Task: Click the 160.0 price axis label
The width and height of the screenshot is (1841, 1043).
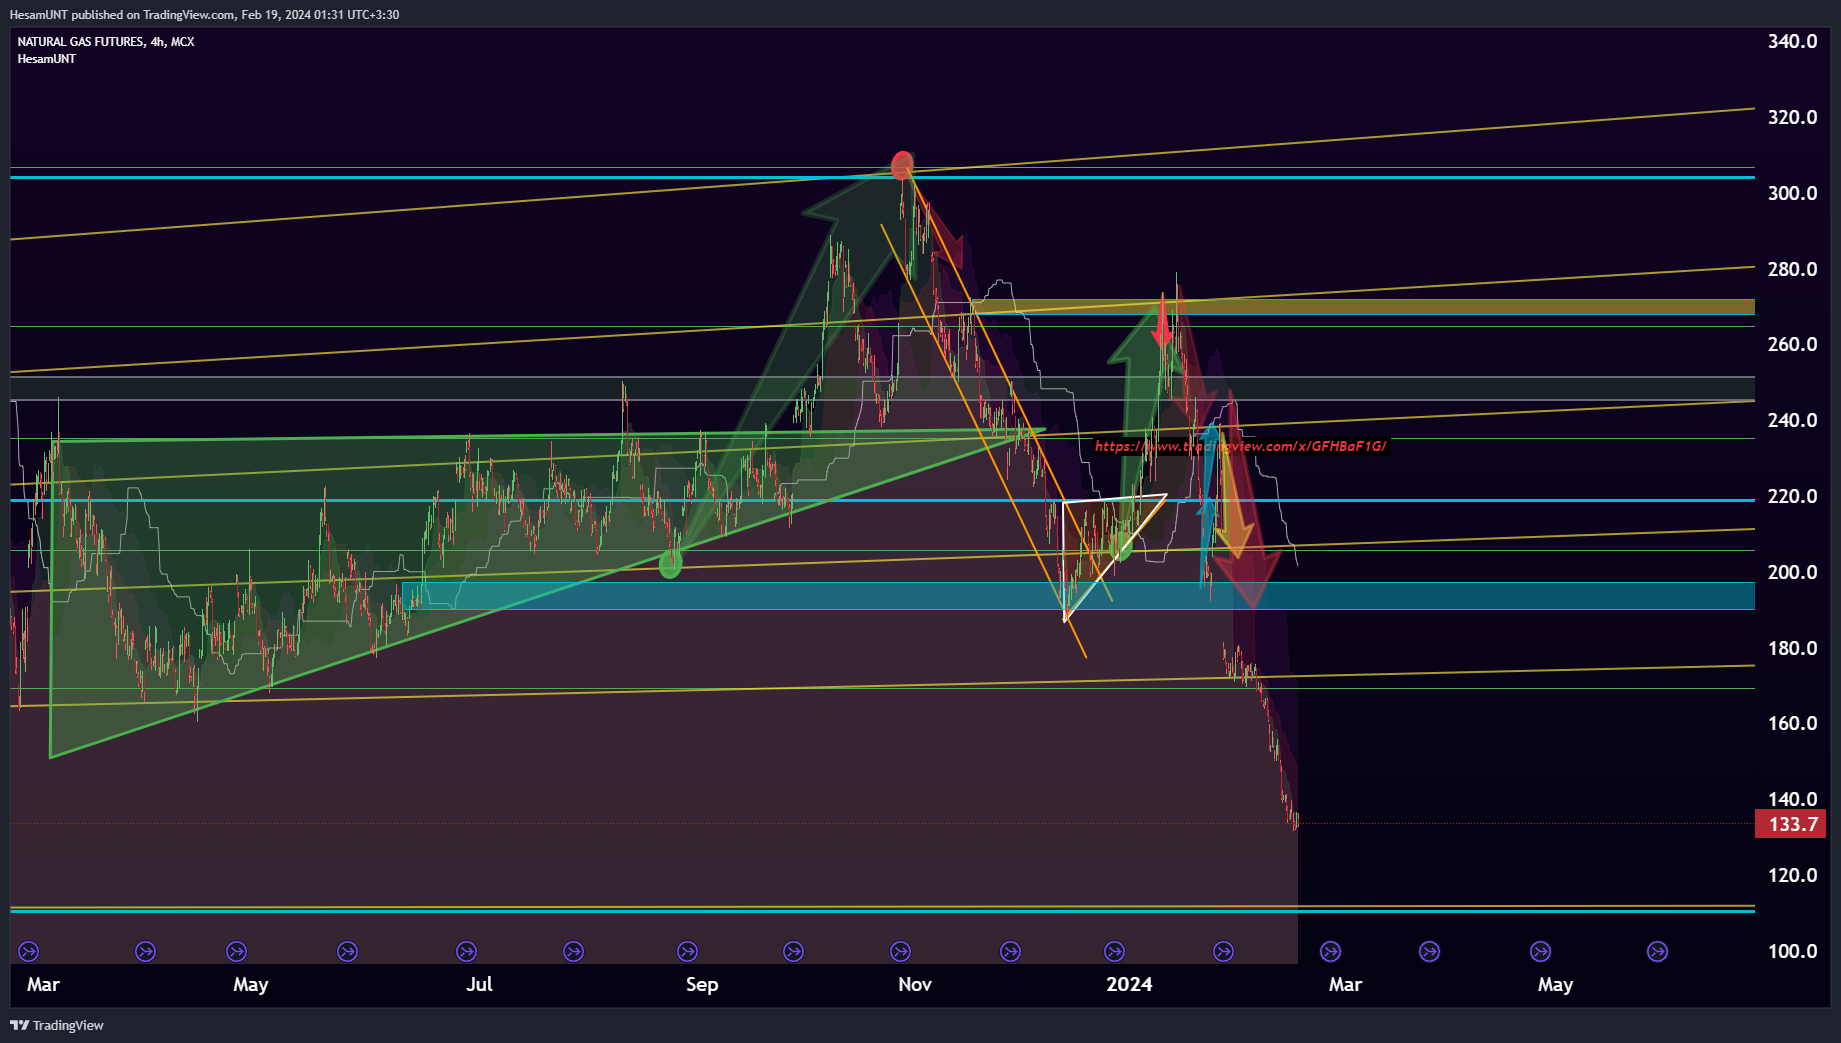Action: click(x=1792, y=723)
